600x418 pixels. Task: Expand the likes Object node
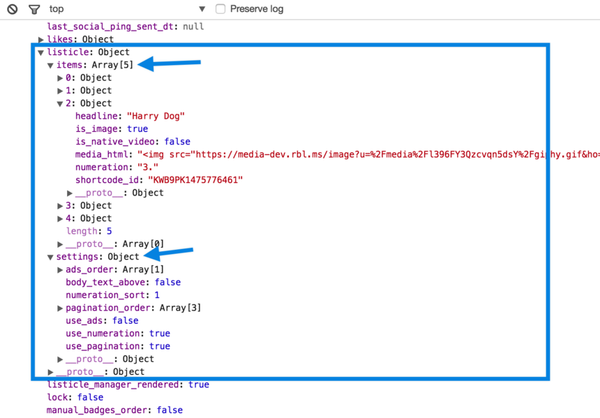tap(41, 38)
